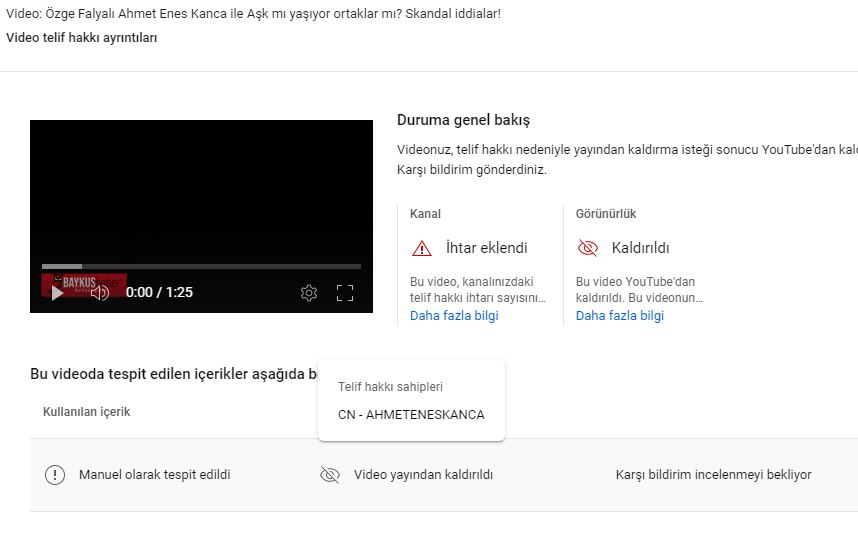Select CN - AHMETENESKANCA copyright owner

(411, 415)
